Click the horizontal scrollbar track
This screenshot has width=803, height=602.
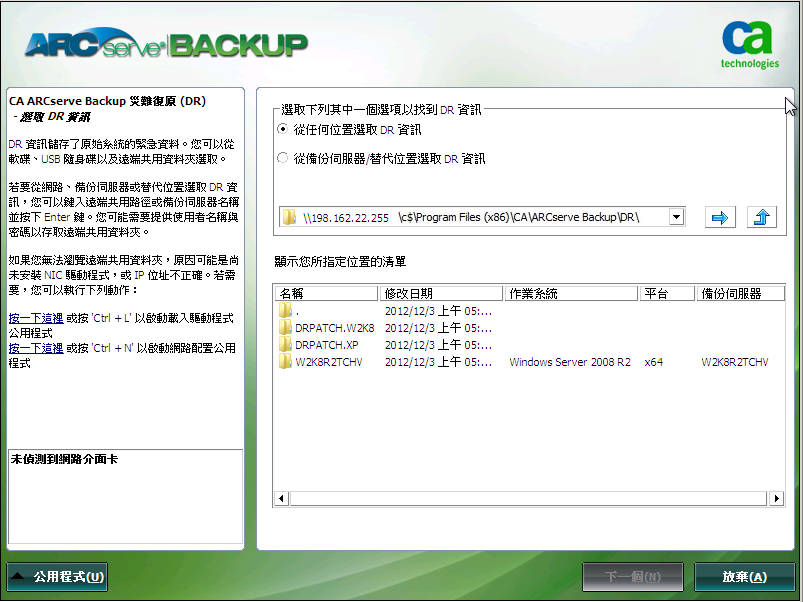tap(529, 498)
